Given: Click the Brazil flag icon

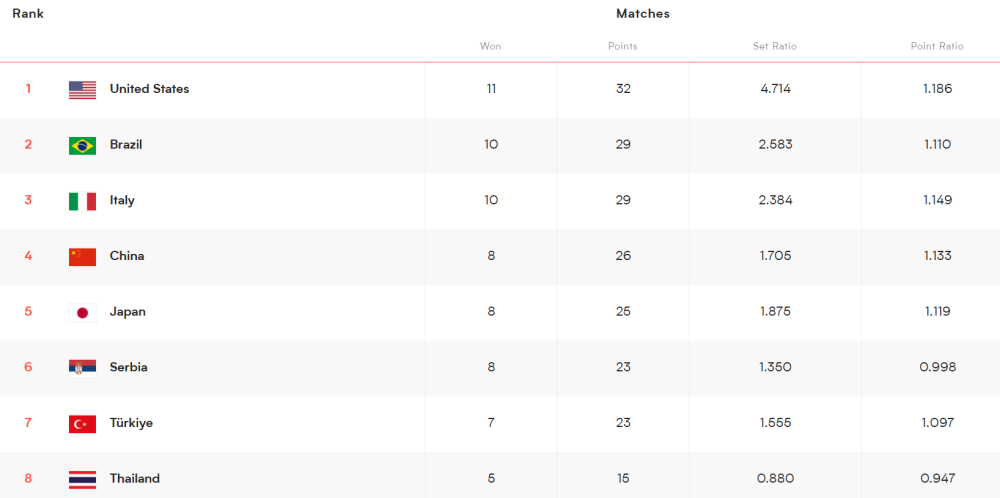Looking at the screenshot, I should click(x=82, y=145).
